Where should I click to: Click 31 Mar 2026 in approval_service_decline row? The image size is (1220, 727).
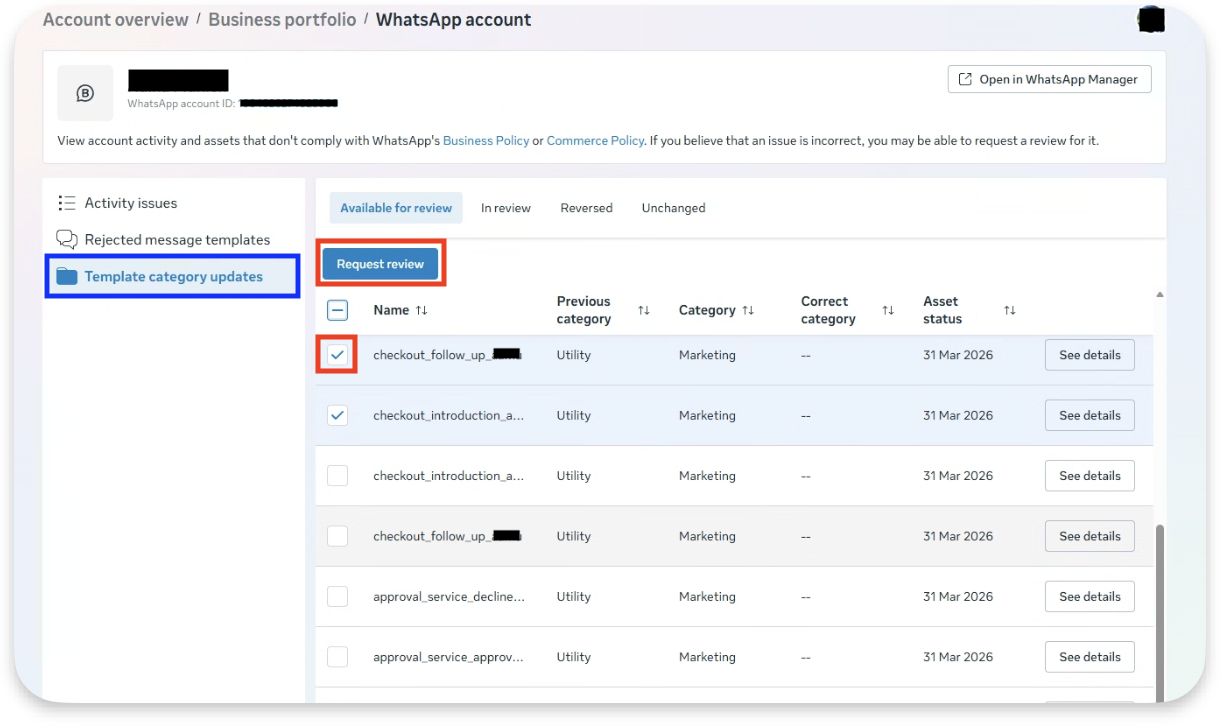[958, 596]
